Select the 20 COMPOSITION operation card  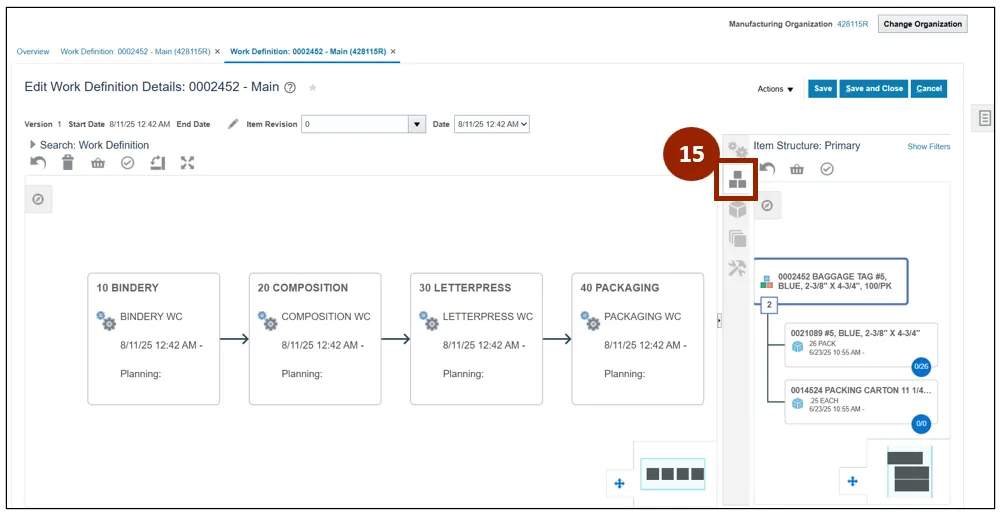tap(315, 339)
